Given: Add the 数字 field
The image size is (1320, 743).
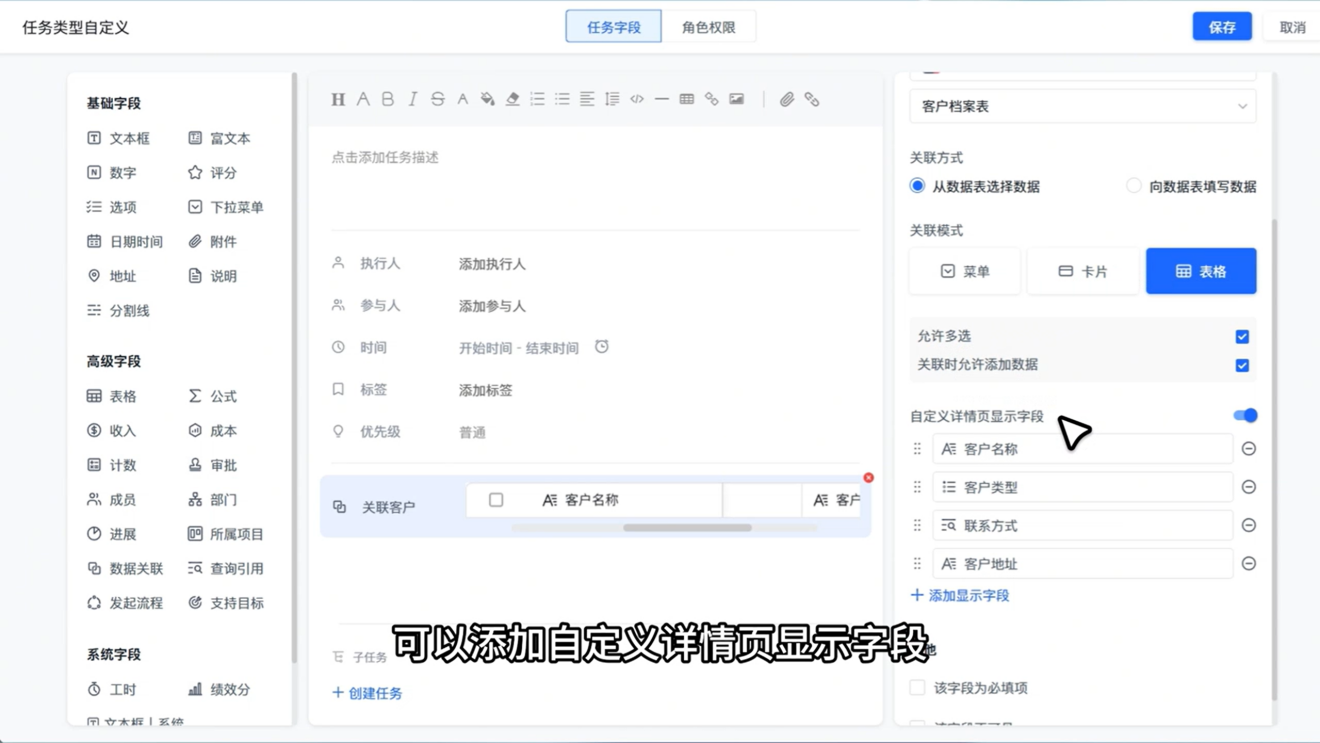Looking at the screenshot, I should [x=111, y=173].
